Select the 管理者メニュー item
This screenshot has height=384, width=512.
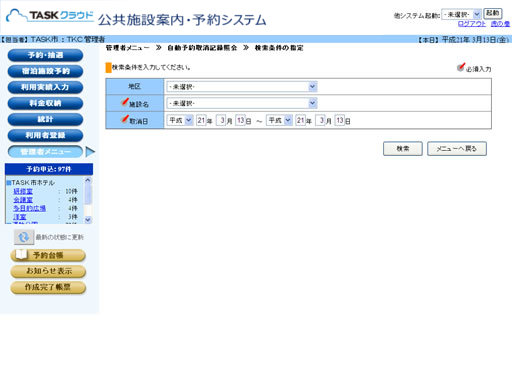click(45, 152)
